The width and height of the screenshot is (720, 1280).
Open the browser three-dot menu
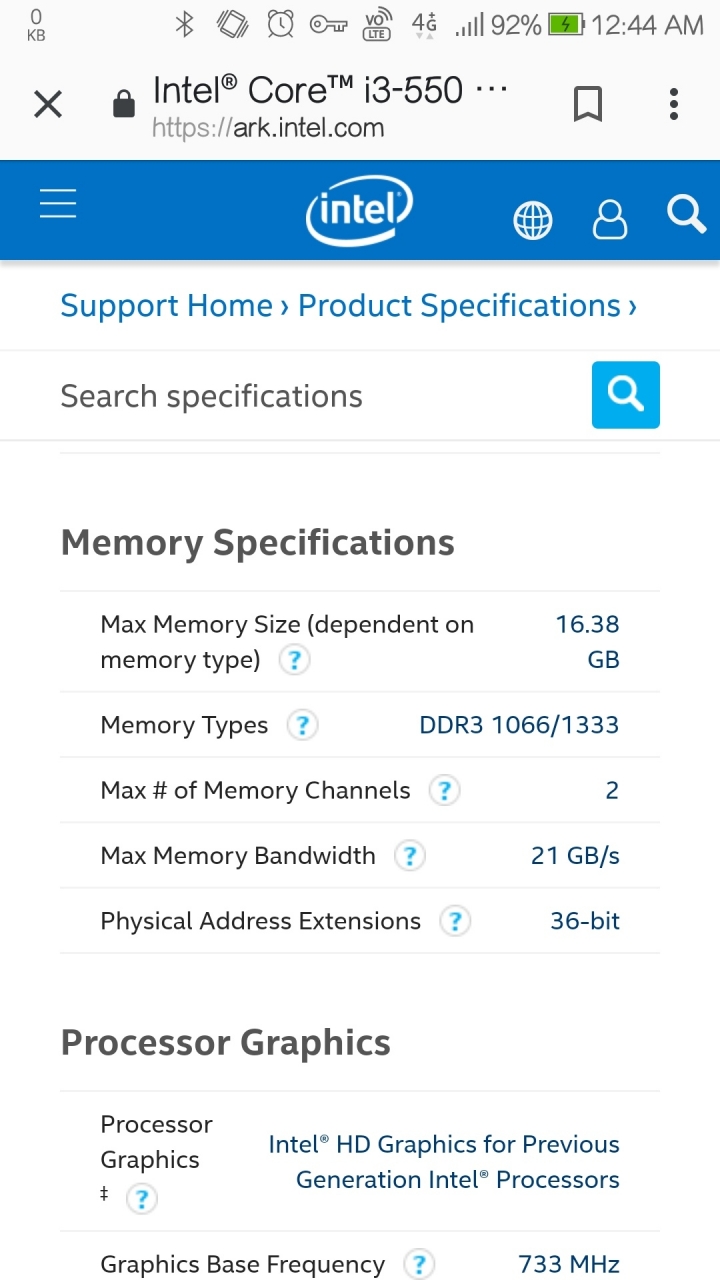tap(674, 104)
